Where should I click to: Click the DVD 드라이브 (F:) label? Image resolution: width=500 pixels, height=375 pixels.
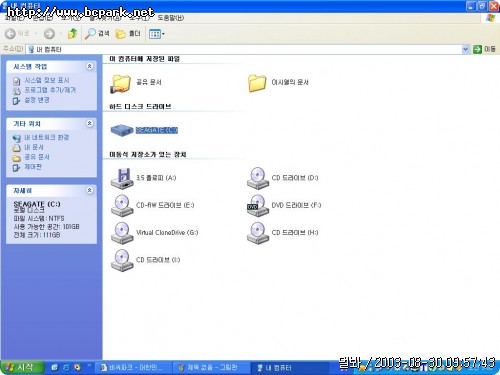(296, 205)
